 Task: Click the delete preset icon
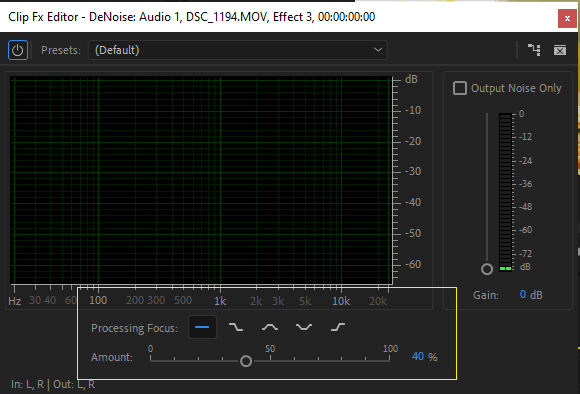560,50
